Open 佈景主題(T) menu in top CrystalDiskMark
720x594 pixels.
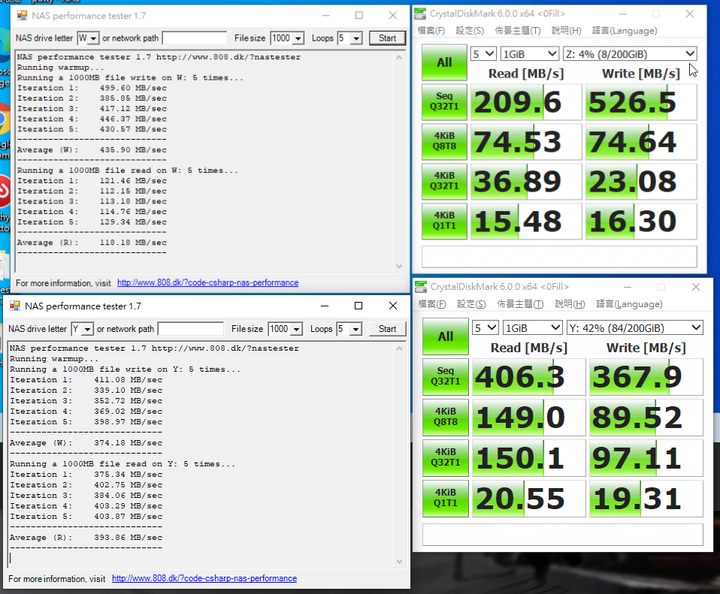[x=518, y=31]
